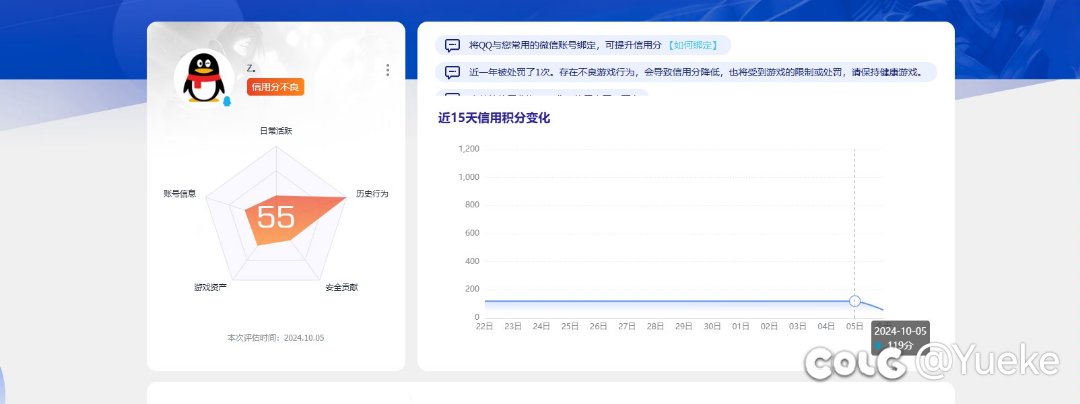Click the 01日 axis label

point(740,326)
